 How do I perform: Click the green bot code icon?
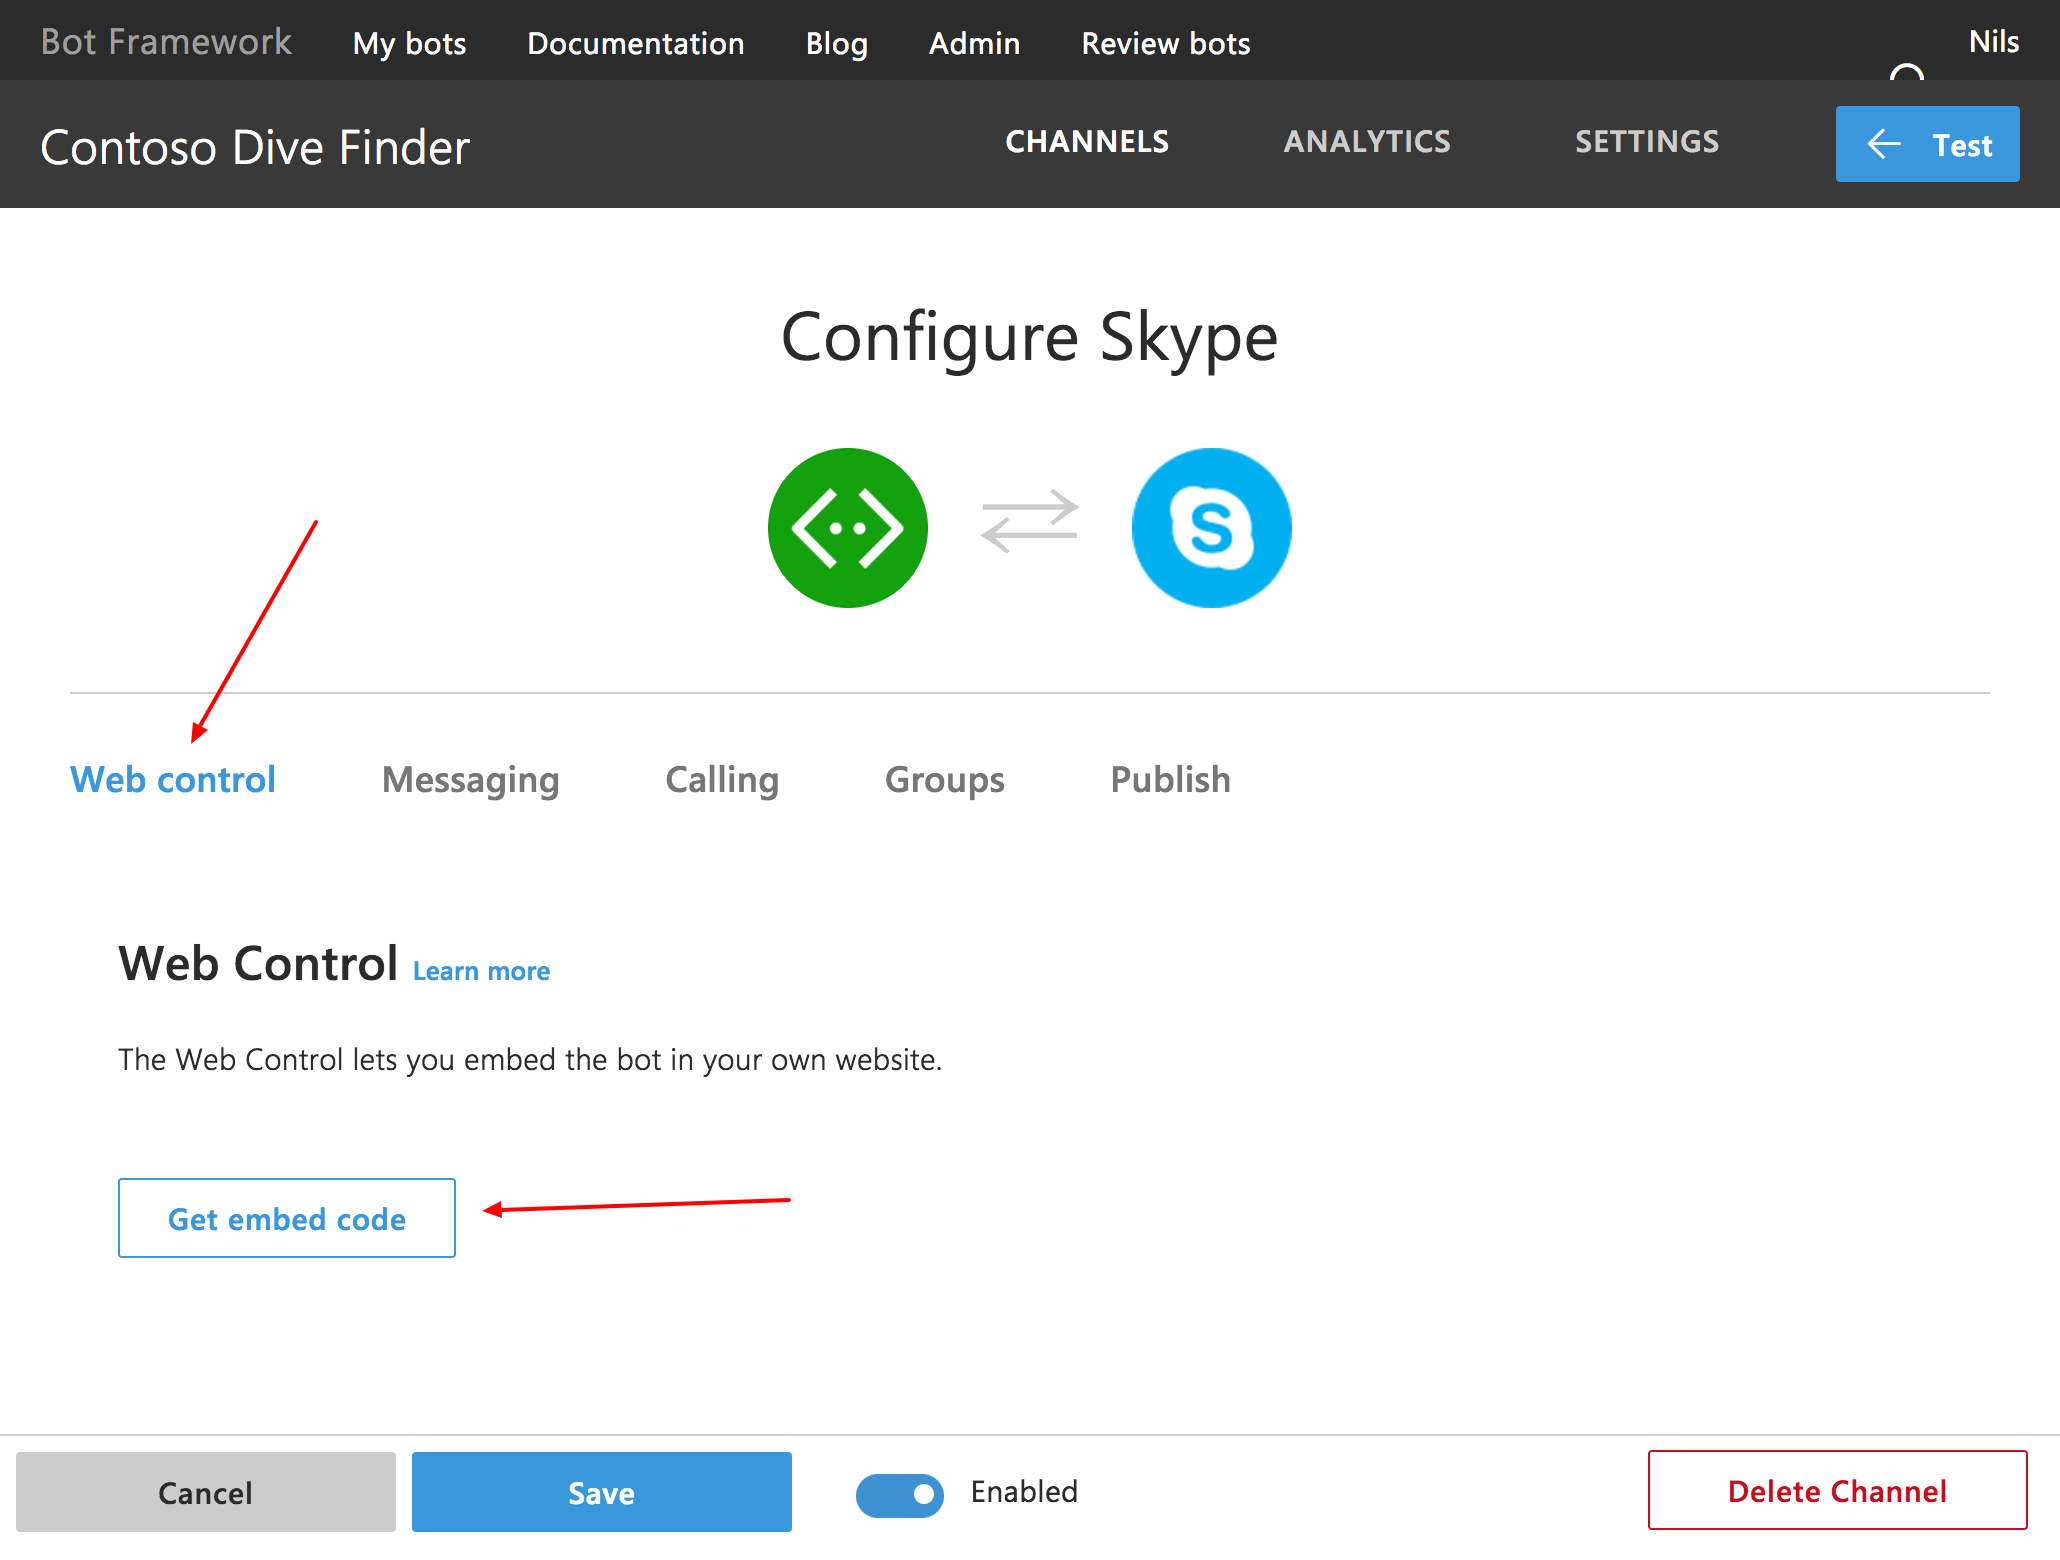847,528
